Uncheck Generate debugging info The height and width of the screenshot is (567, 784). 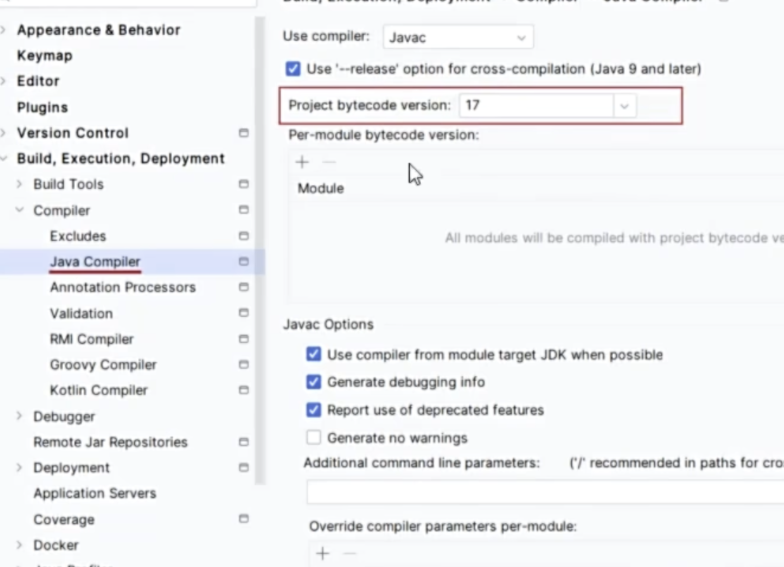[314, 382]
